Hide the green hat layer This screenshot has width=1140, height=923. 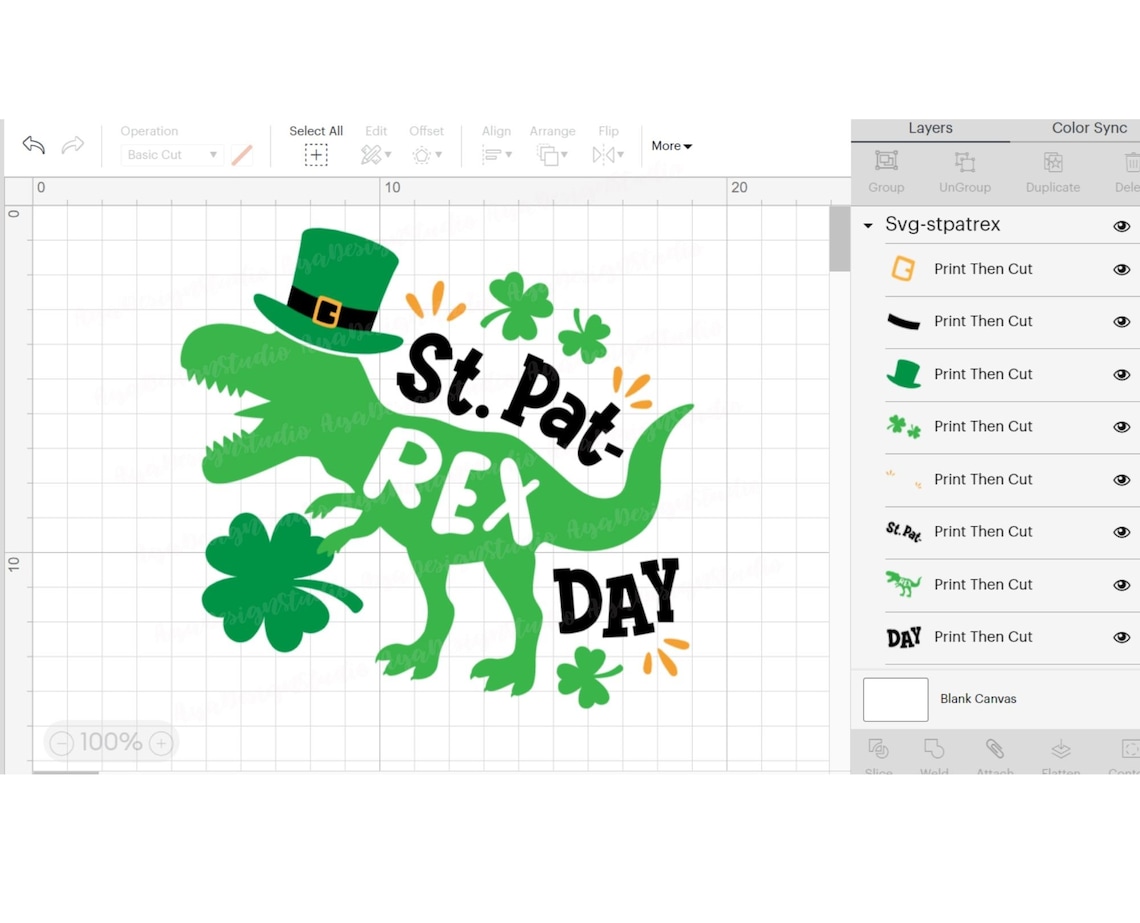click(x=1122, y=374)
